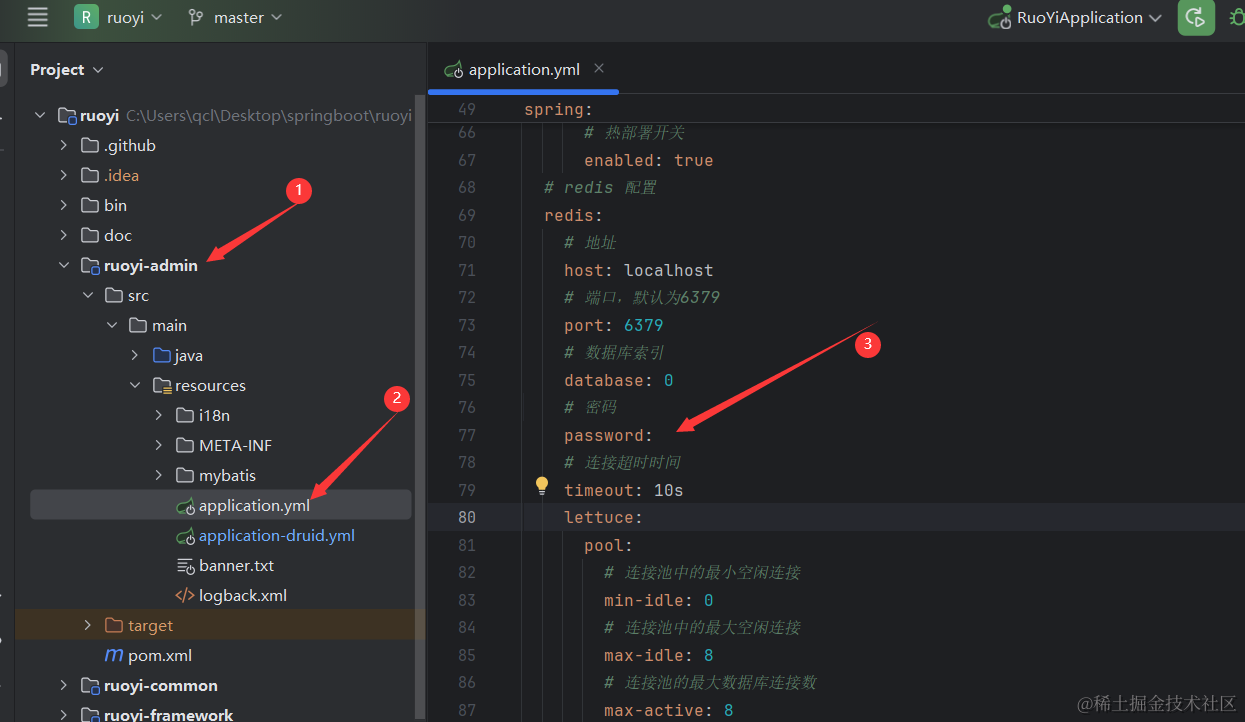Switch to the application.yml tab
The height and width of the screenshot is (722, 1245).
click(523, 69)
